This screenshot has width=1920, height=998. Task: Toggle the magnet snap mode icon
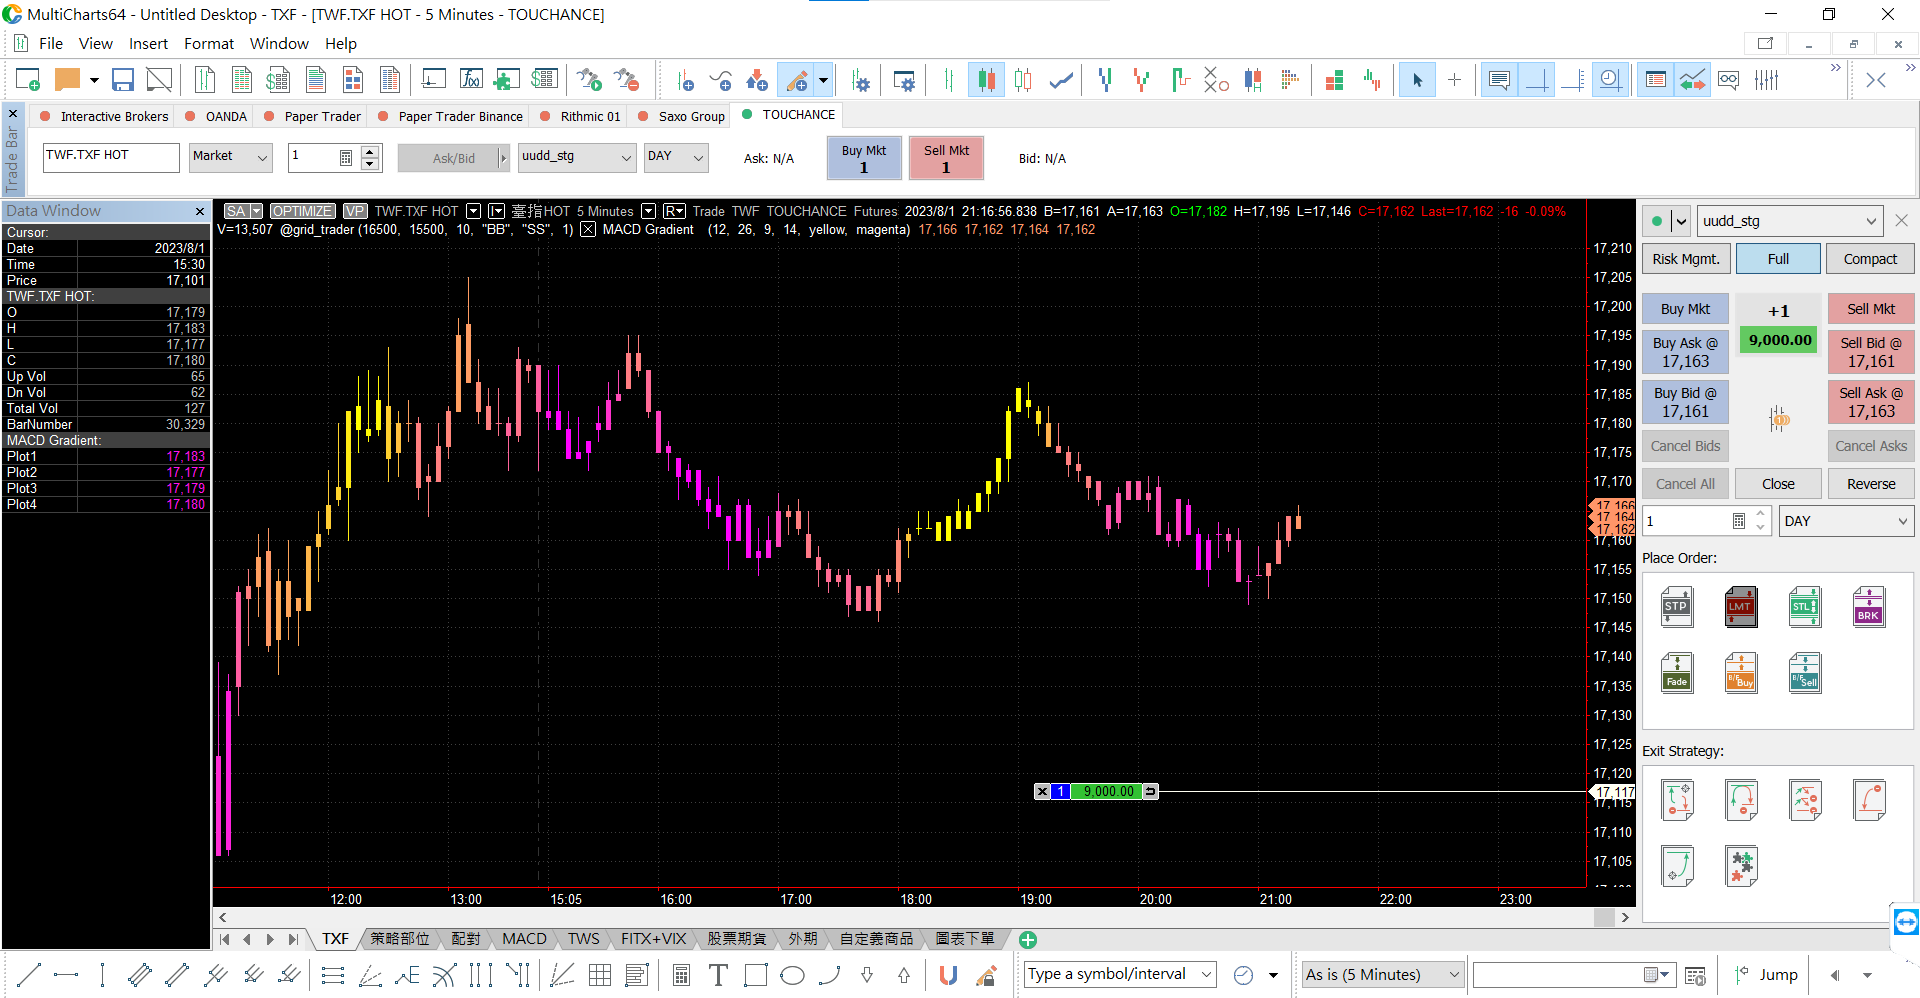(x=948, y=974)
